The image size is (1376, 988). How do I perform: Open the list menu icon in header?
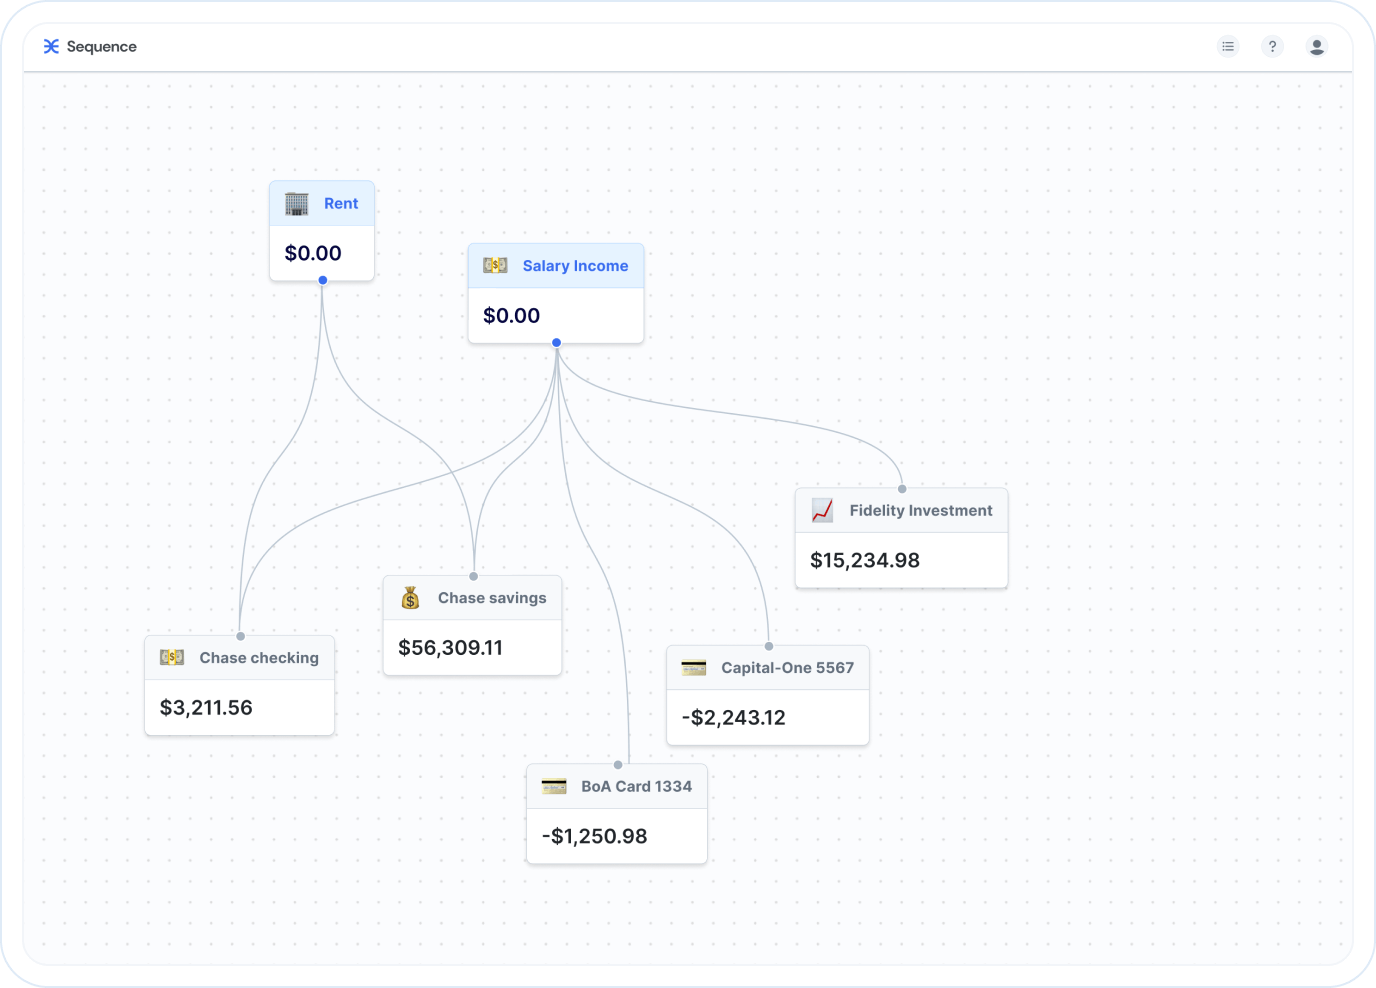point(1228,47)
